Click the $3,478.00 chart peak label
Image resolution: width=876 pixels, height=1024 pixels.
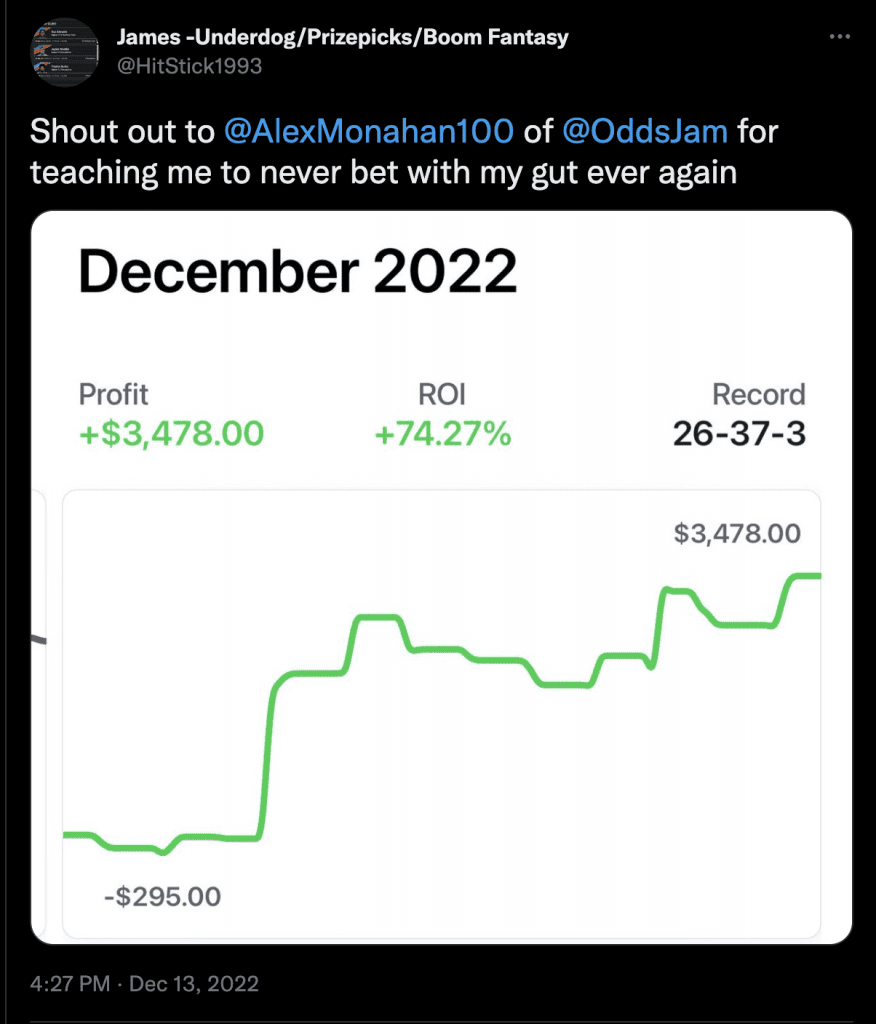tap(737, 534)
